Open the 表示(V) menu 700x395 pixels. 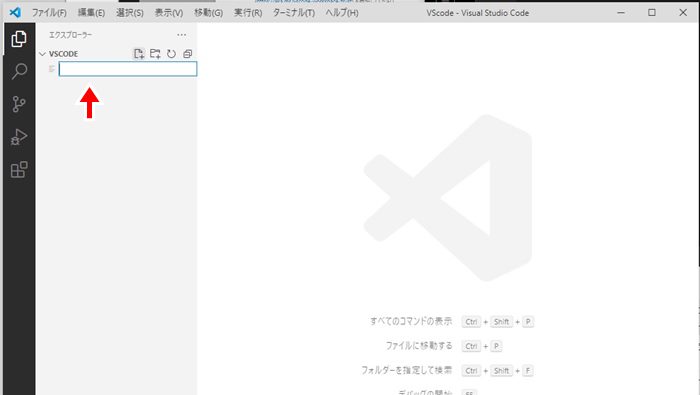click(x=168, y=13)
